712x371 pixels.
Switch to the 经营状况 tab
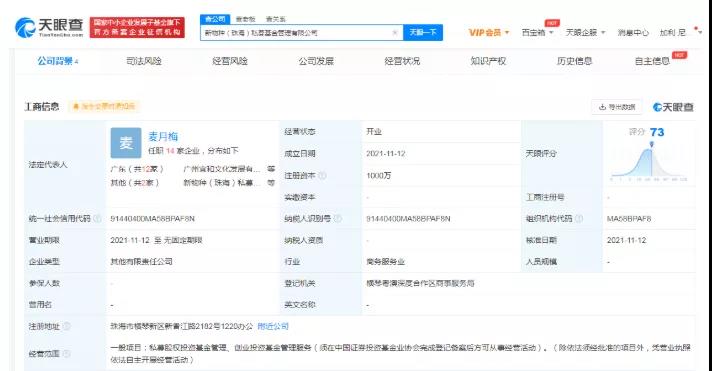point(402,61)
